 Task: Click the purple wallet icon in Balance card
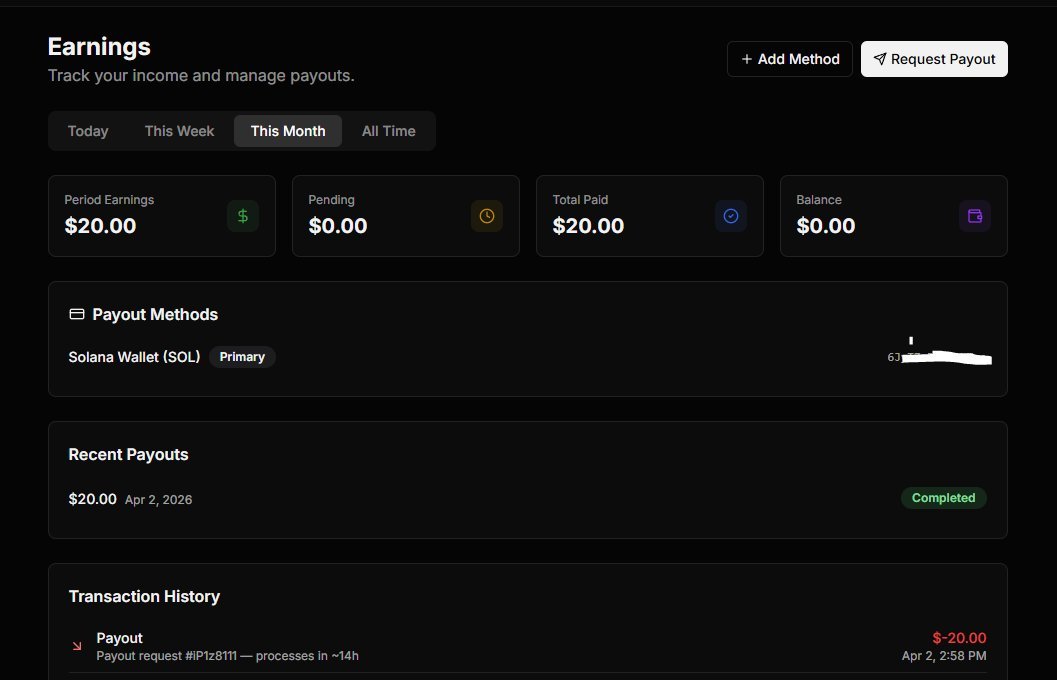click(x=975, y=216)
